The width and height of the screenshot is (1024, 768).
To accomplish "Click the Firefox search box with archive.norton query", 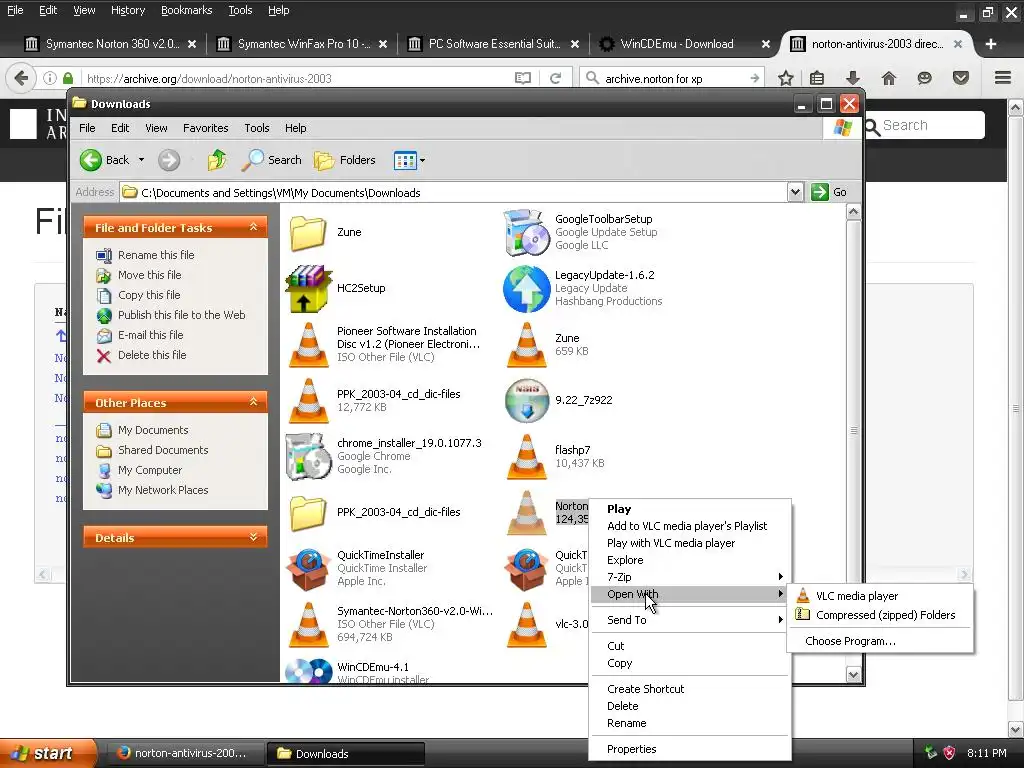I will click(672, 78).
